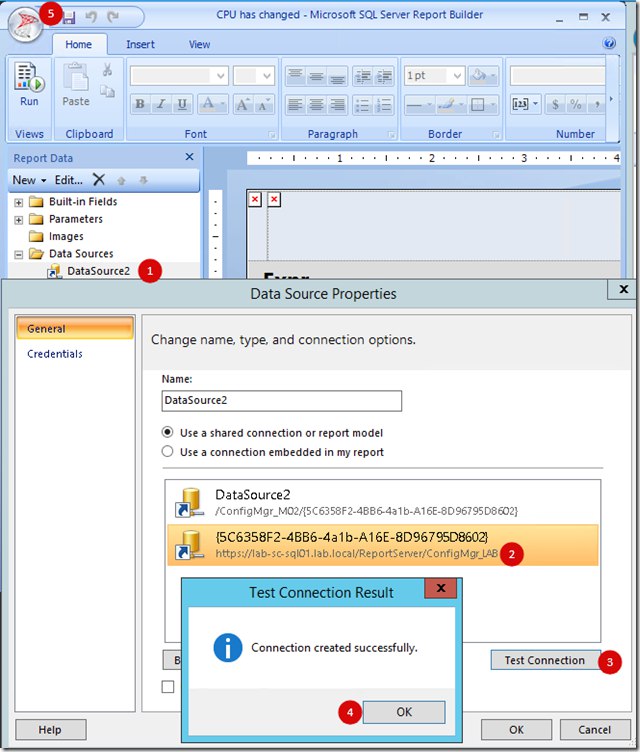This screenshot has width=640, height=752.
Task: Toggle italic formatting
Action: point(161,104)
